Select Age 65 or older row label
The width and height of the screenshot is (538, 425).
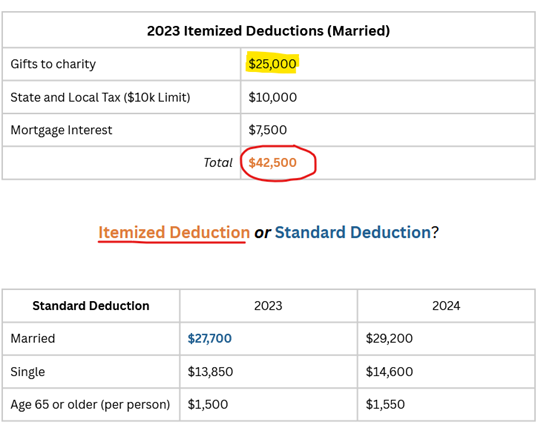click(x=90, y=405)
